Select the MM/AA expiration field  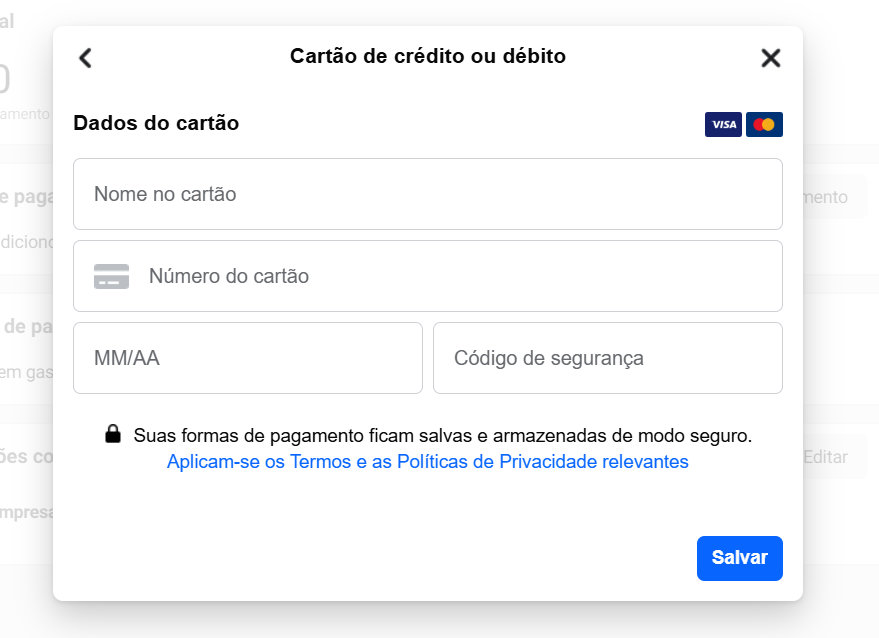click(247, 358)
